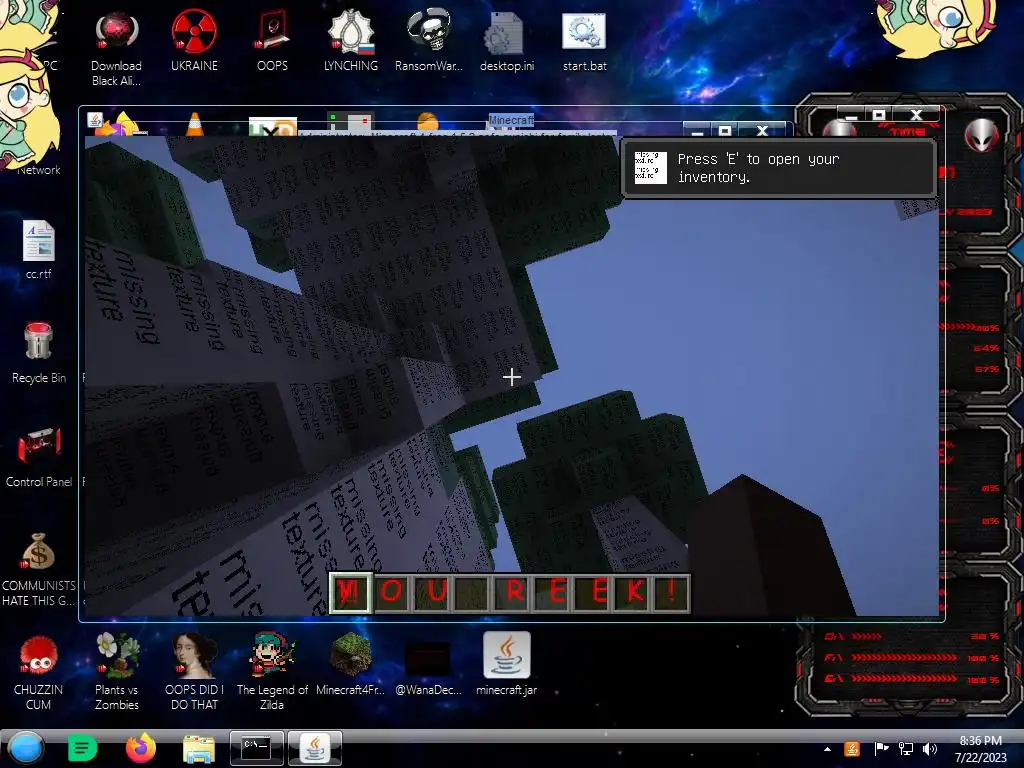Select the hotbar slot showing letter U
Image resolution: width=1024 pixels, height=768 pixels.
pyautogui.click(x=431, y=592)
